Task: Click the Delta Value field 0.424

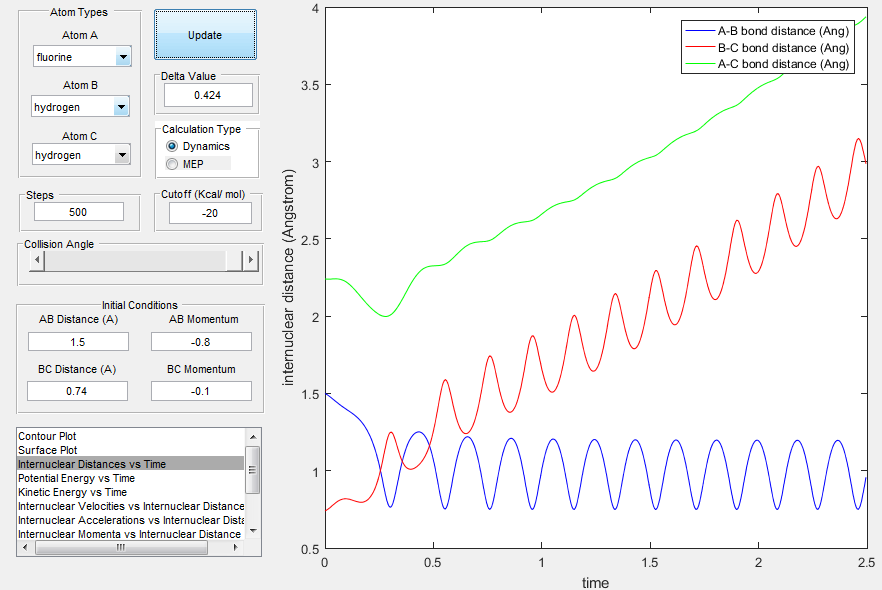Action: pos(208,95)
